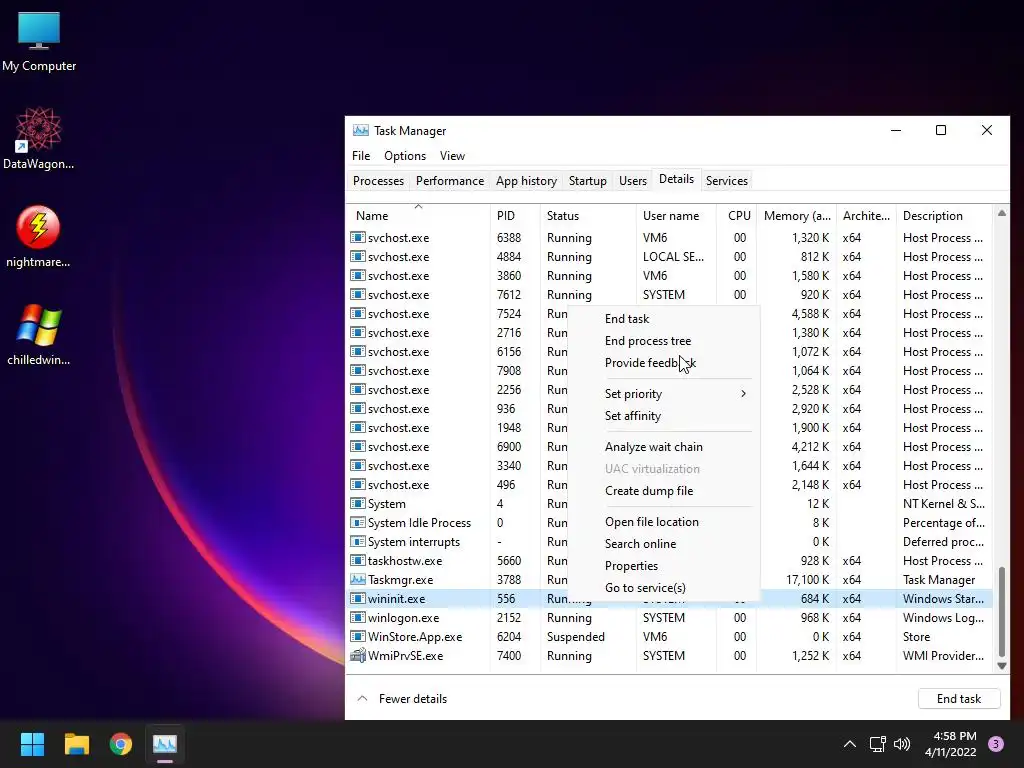This screenshot has width=1024, height=768.
Task: Switch to the App history tab
Action: [x=526, y=181]
